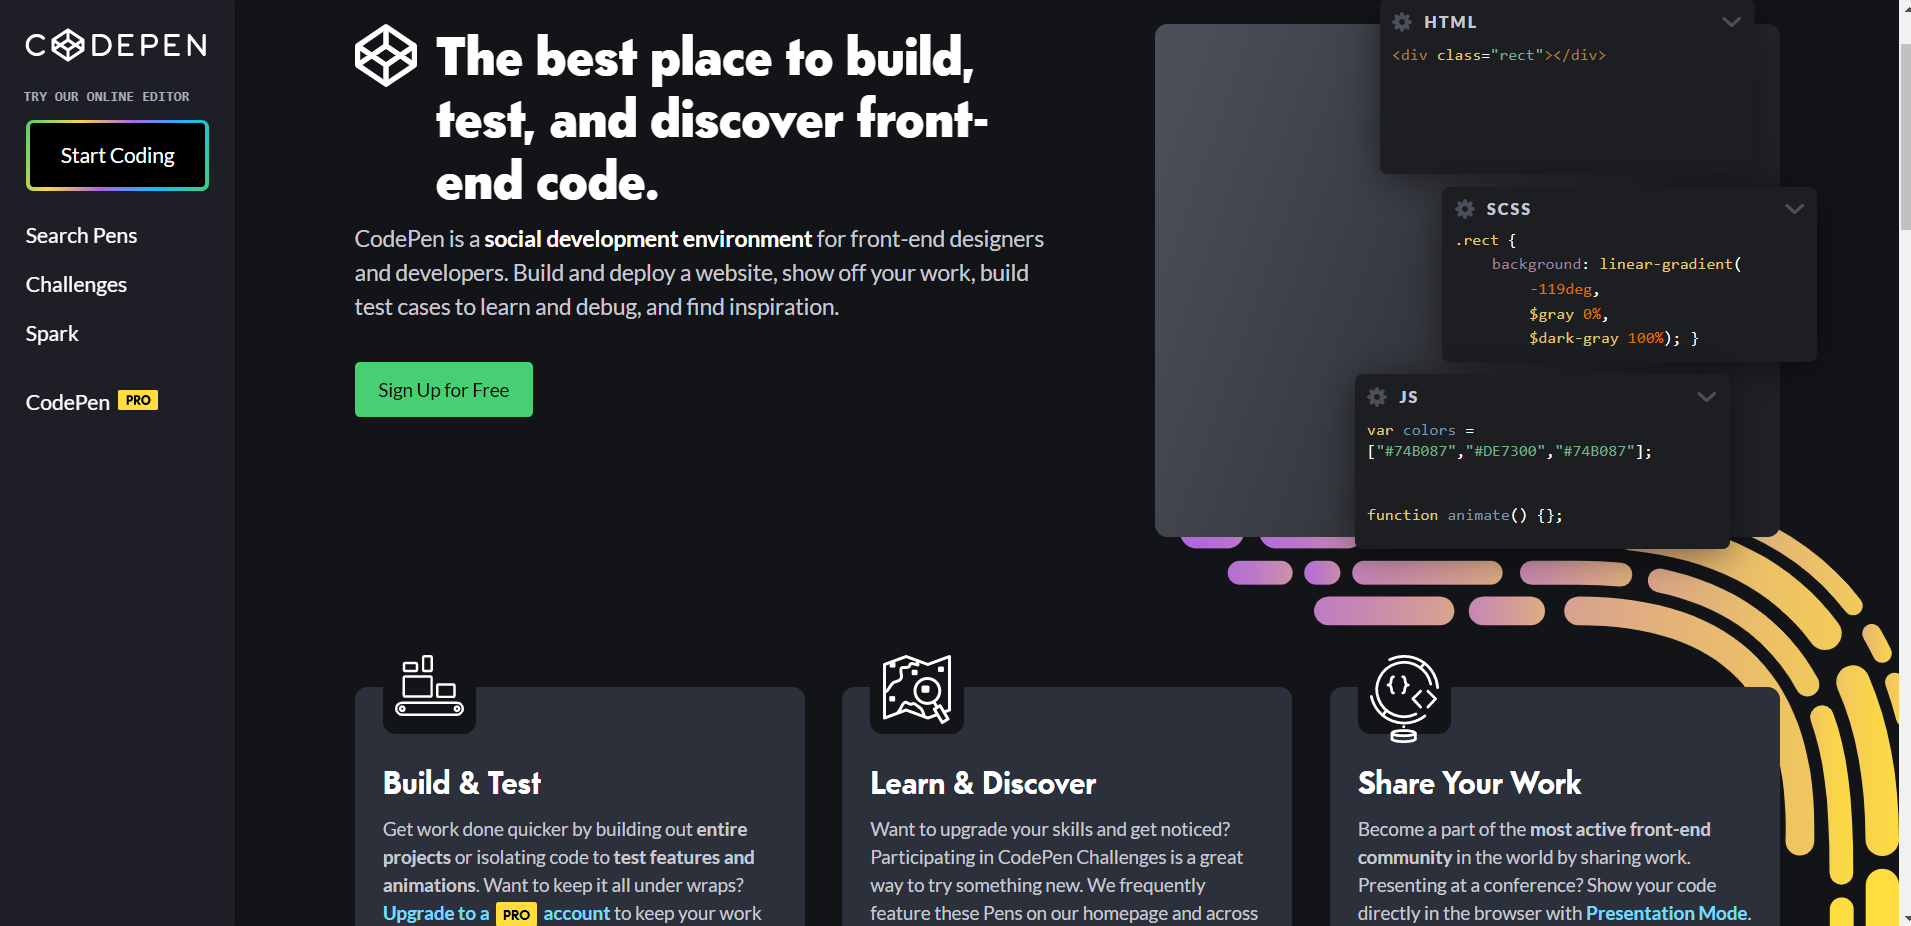
Task: Click the bold text social development environment
Action: pos(648,239)
